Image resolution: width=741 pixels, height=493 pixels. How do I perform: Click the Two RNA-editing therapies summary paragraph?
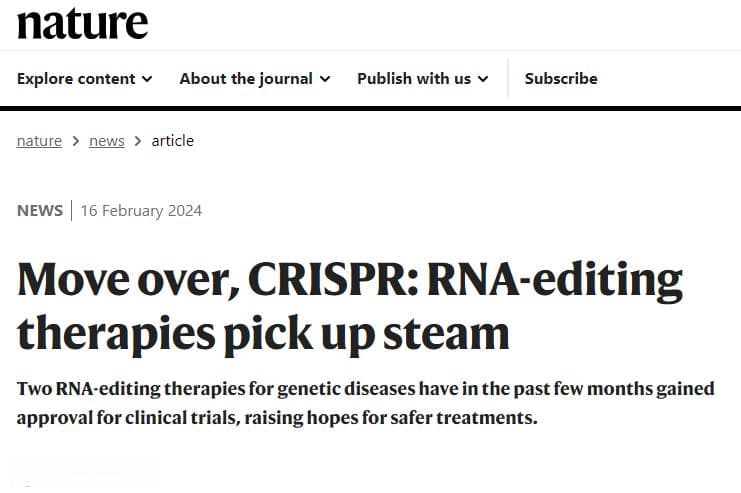click(365, 403)
